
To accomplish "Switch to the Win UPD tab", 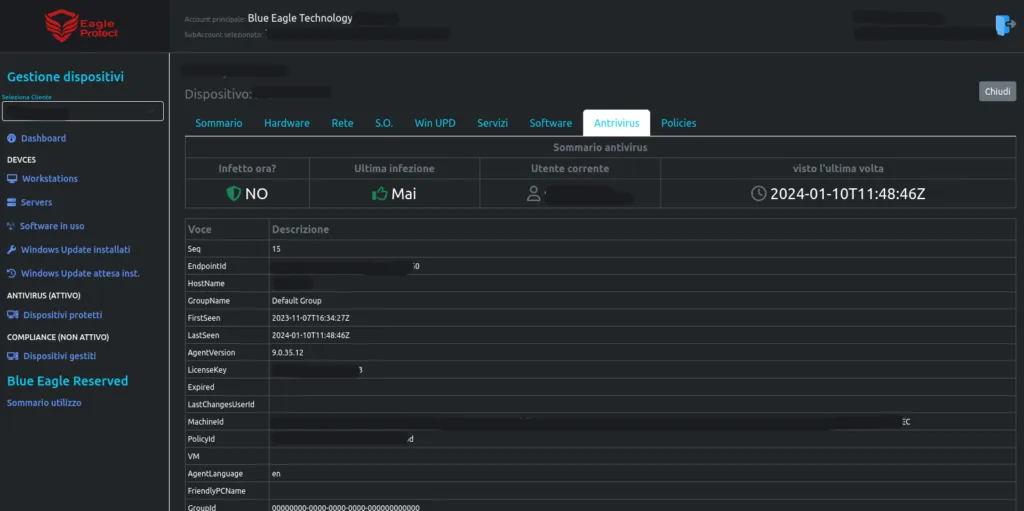I will (x=435, y=123).
